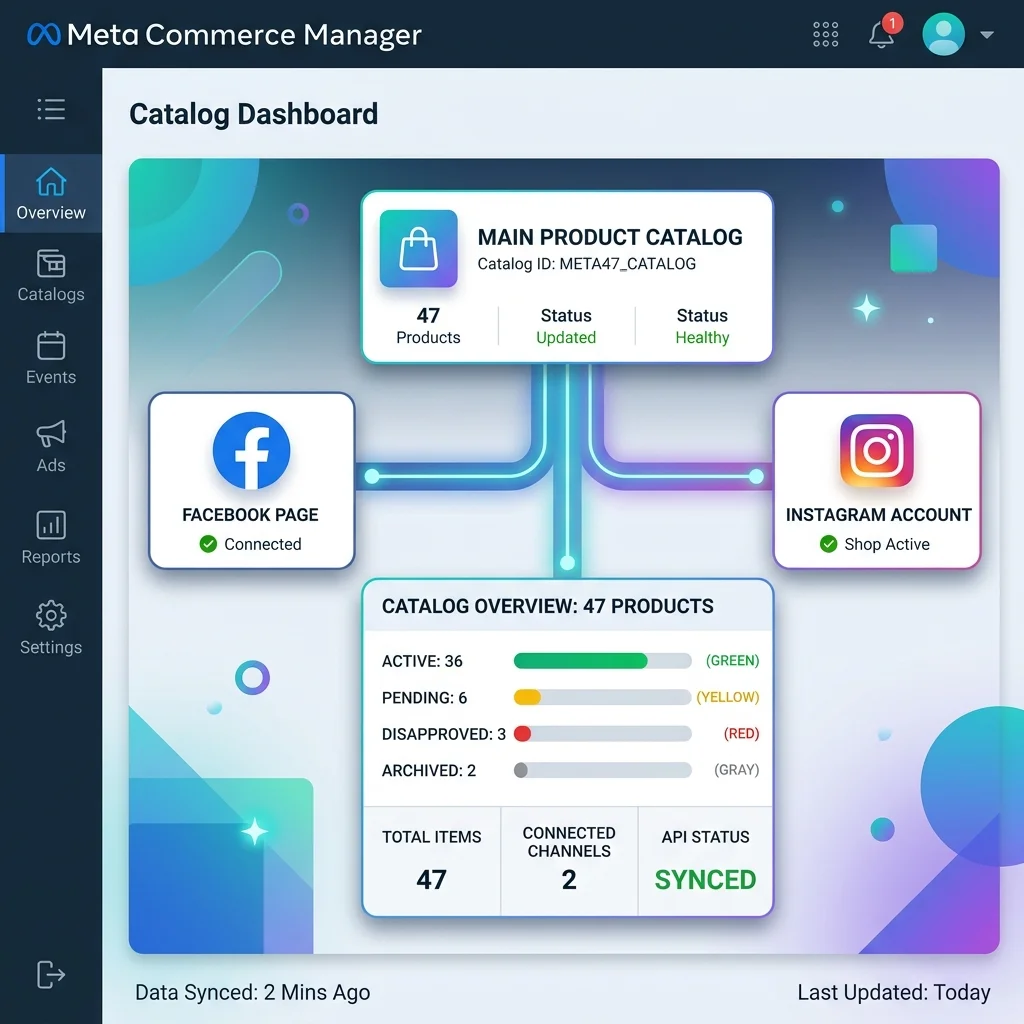This screenshot has height=1024, width=1024.
Task: Click the ARCHIVED: 2 label
Action: click(x=428, y=771)
